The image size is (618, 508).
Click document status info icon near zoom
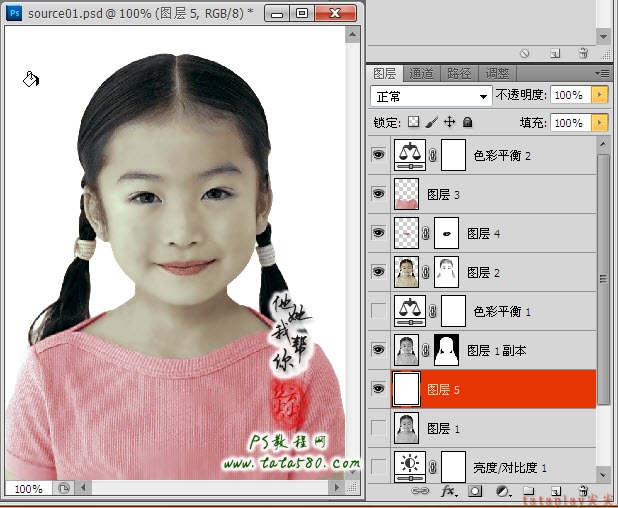click(63, 488)
